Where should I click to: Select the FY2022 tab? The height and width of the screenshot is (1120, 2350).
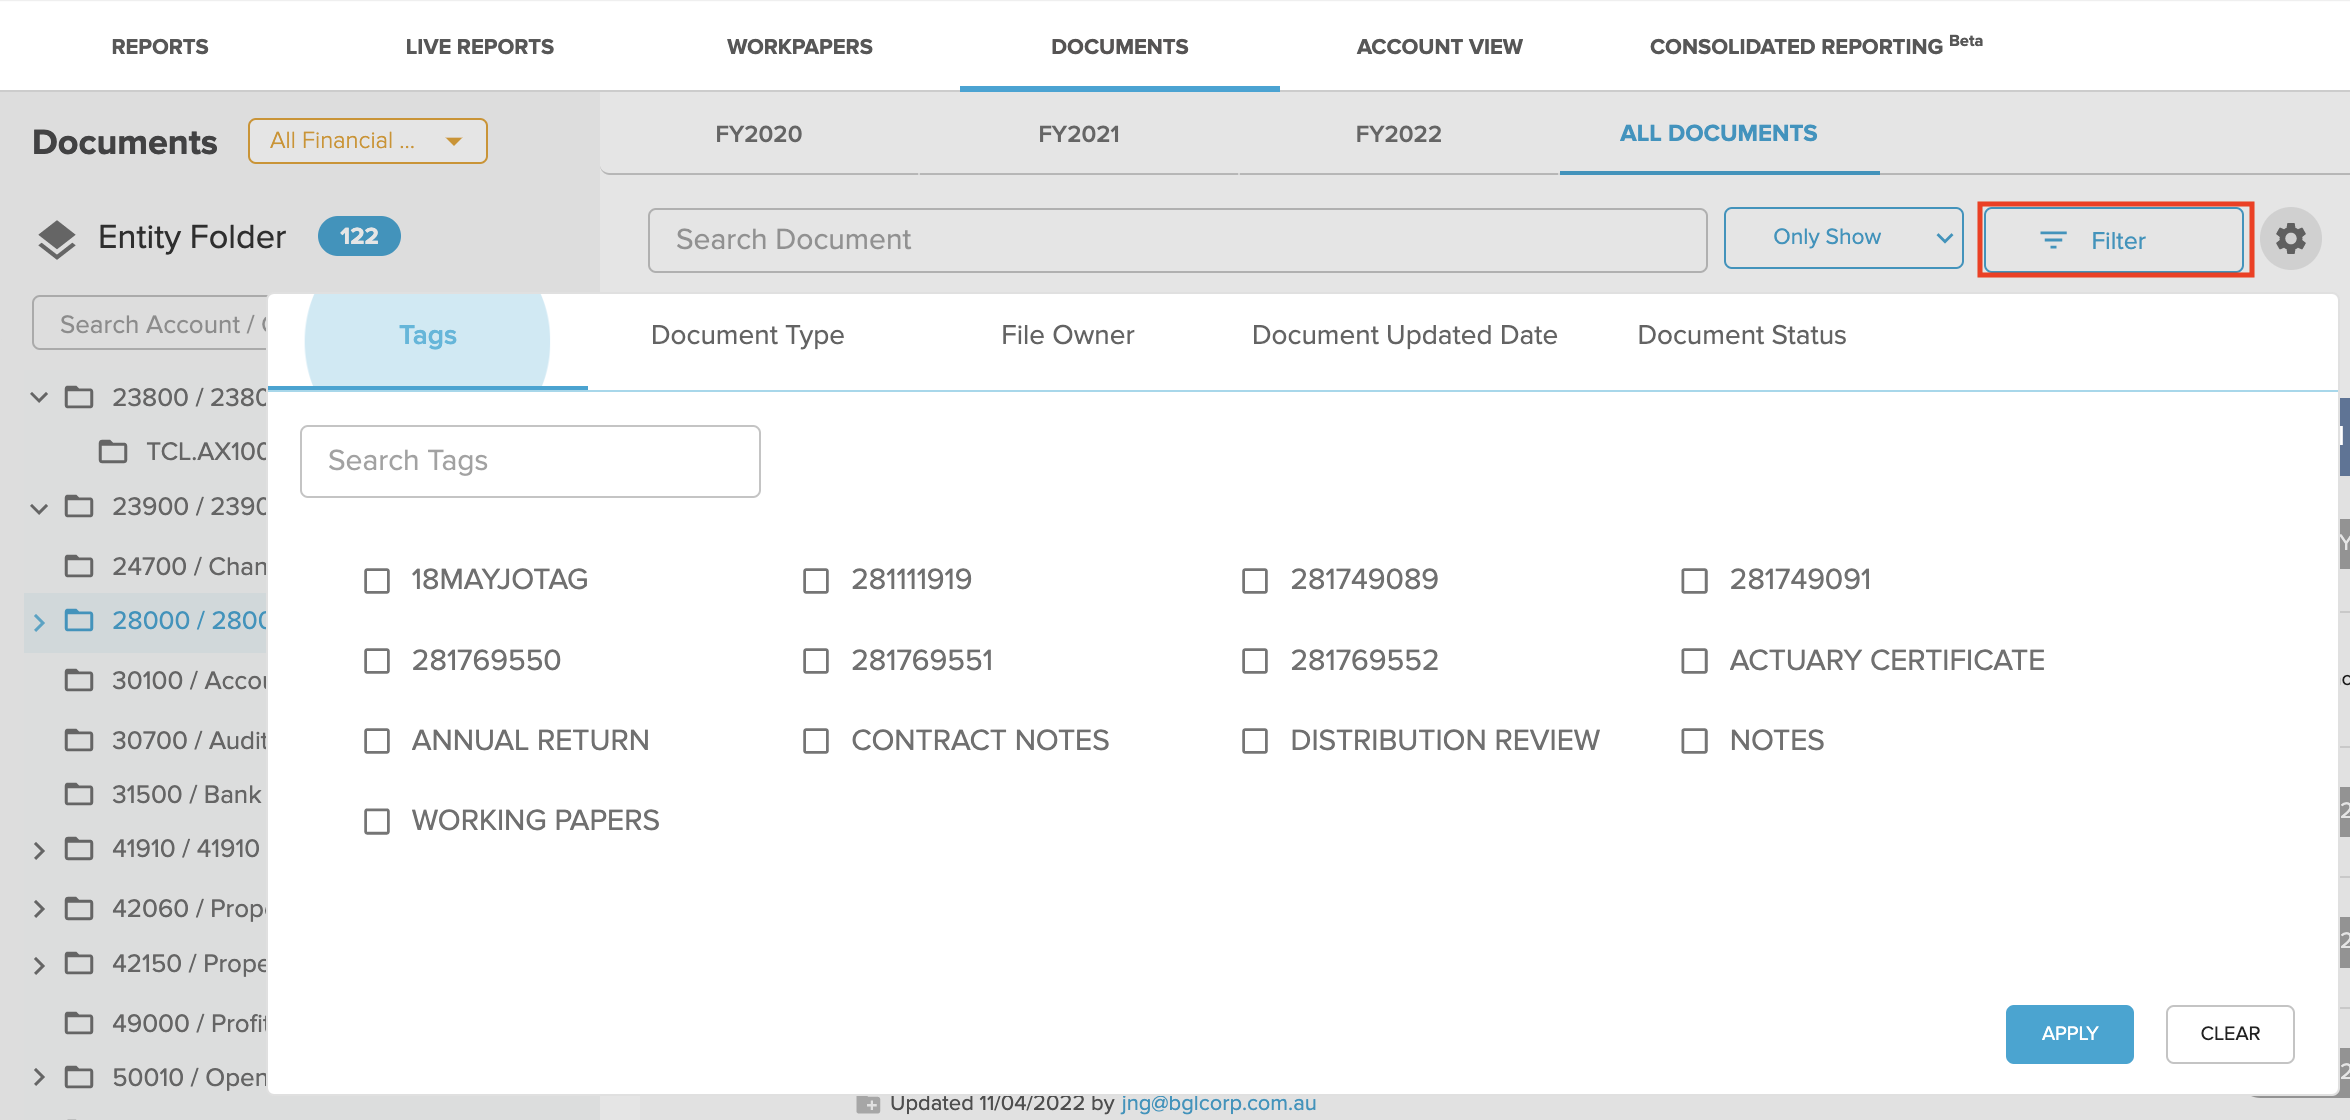1398,134
